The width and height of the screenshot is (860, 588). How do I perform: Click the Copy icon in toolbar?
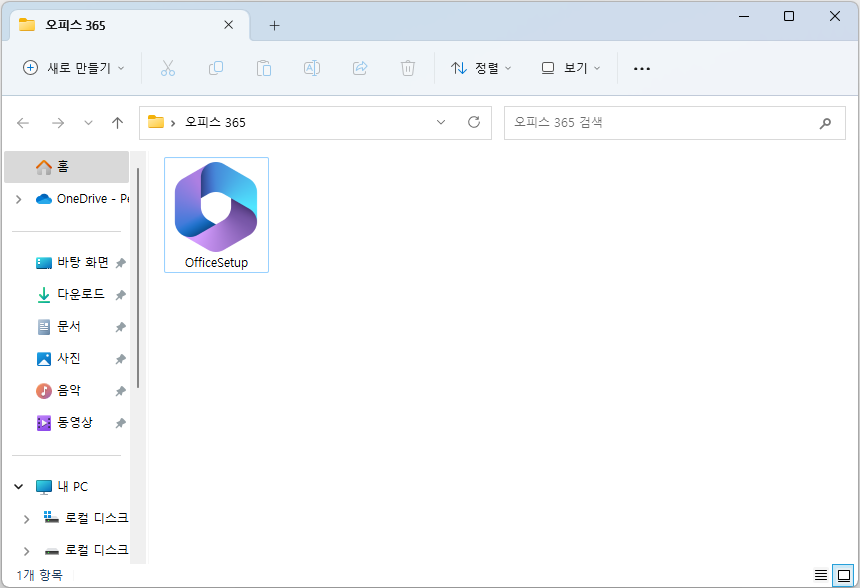coord(216,68)
